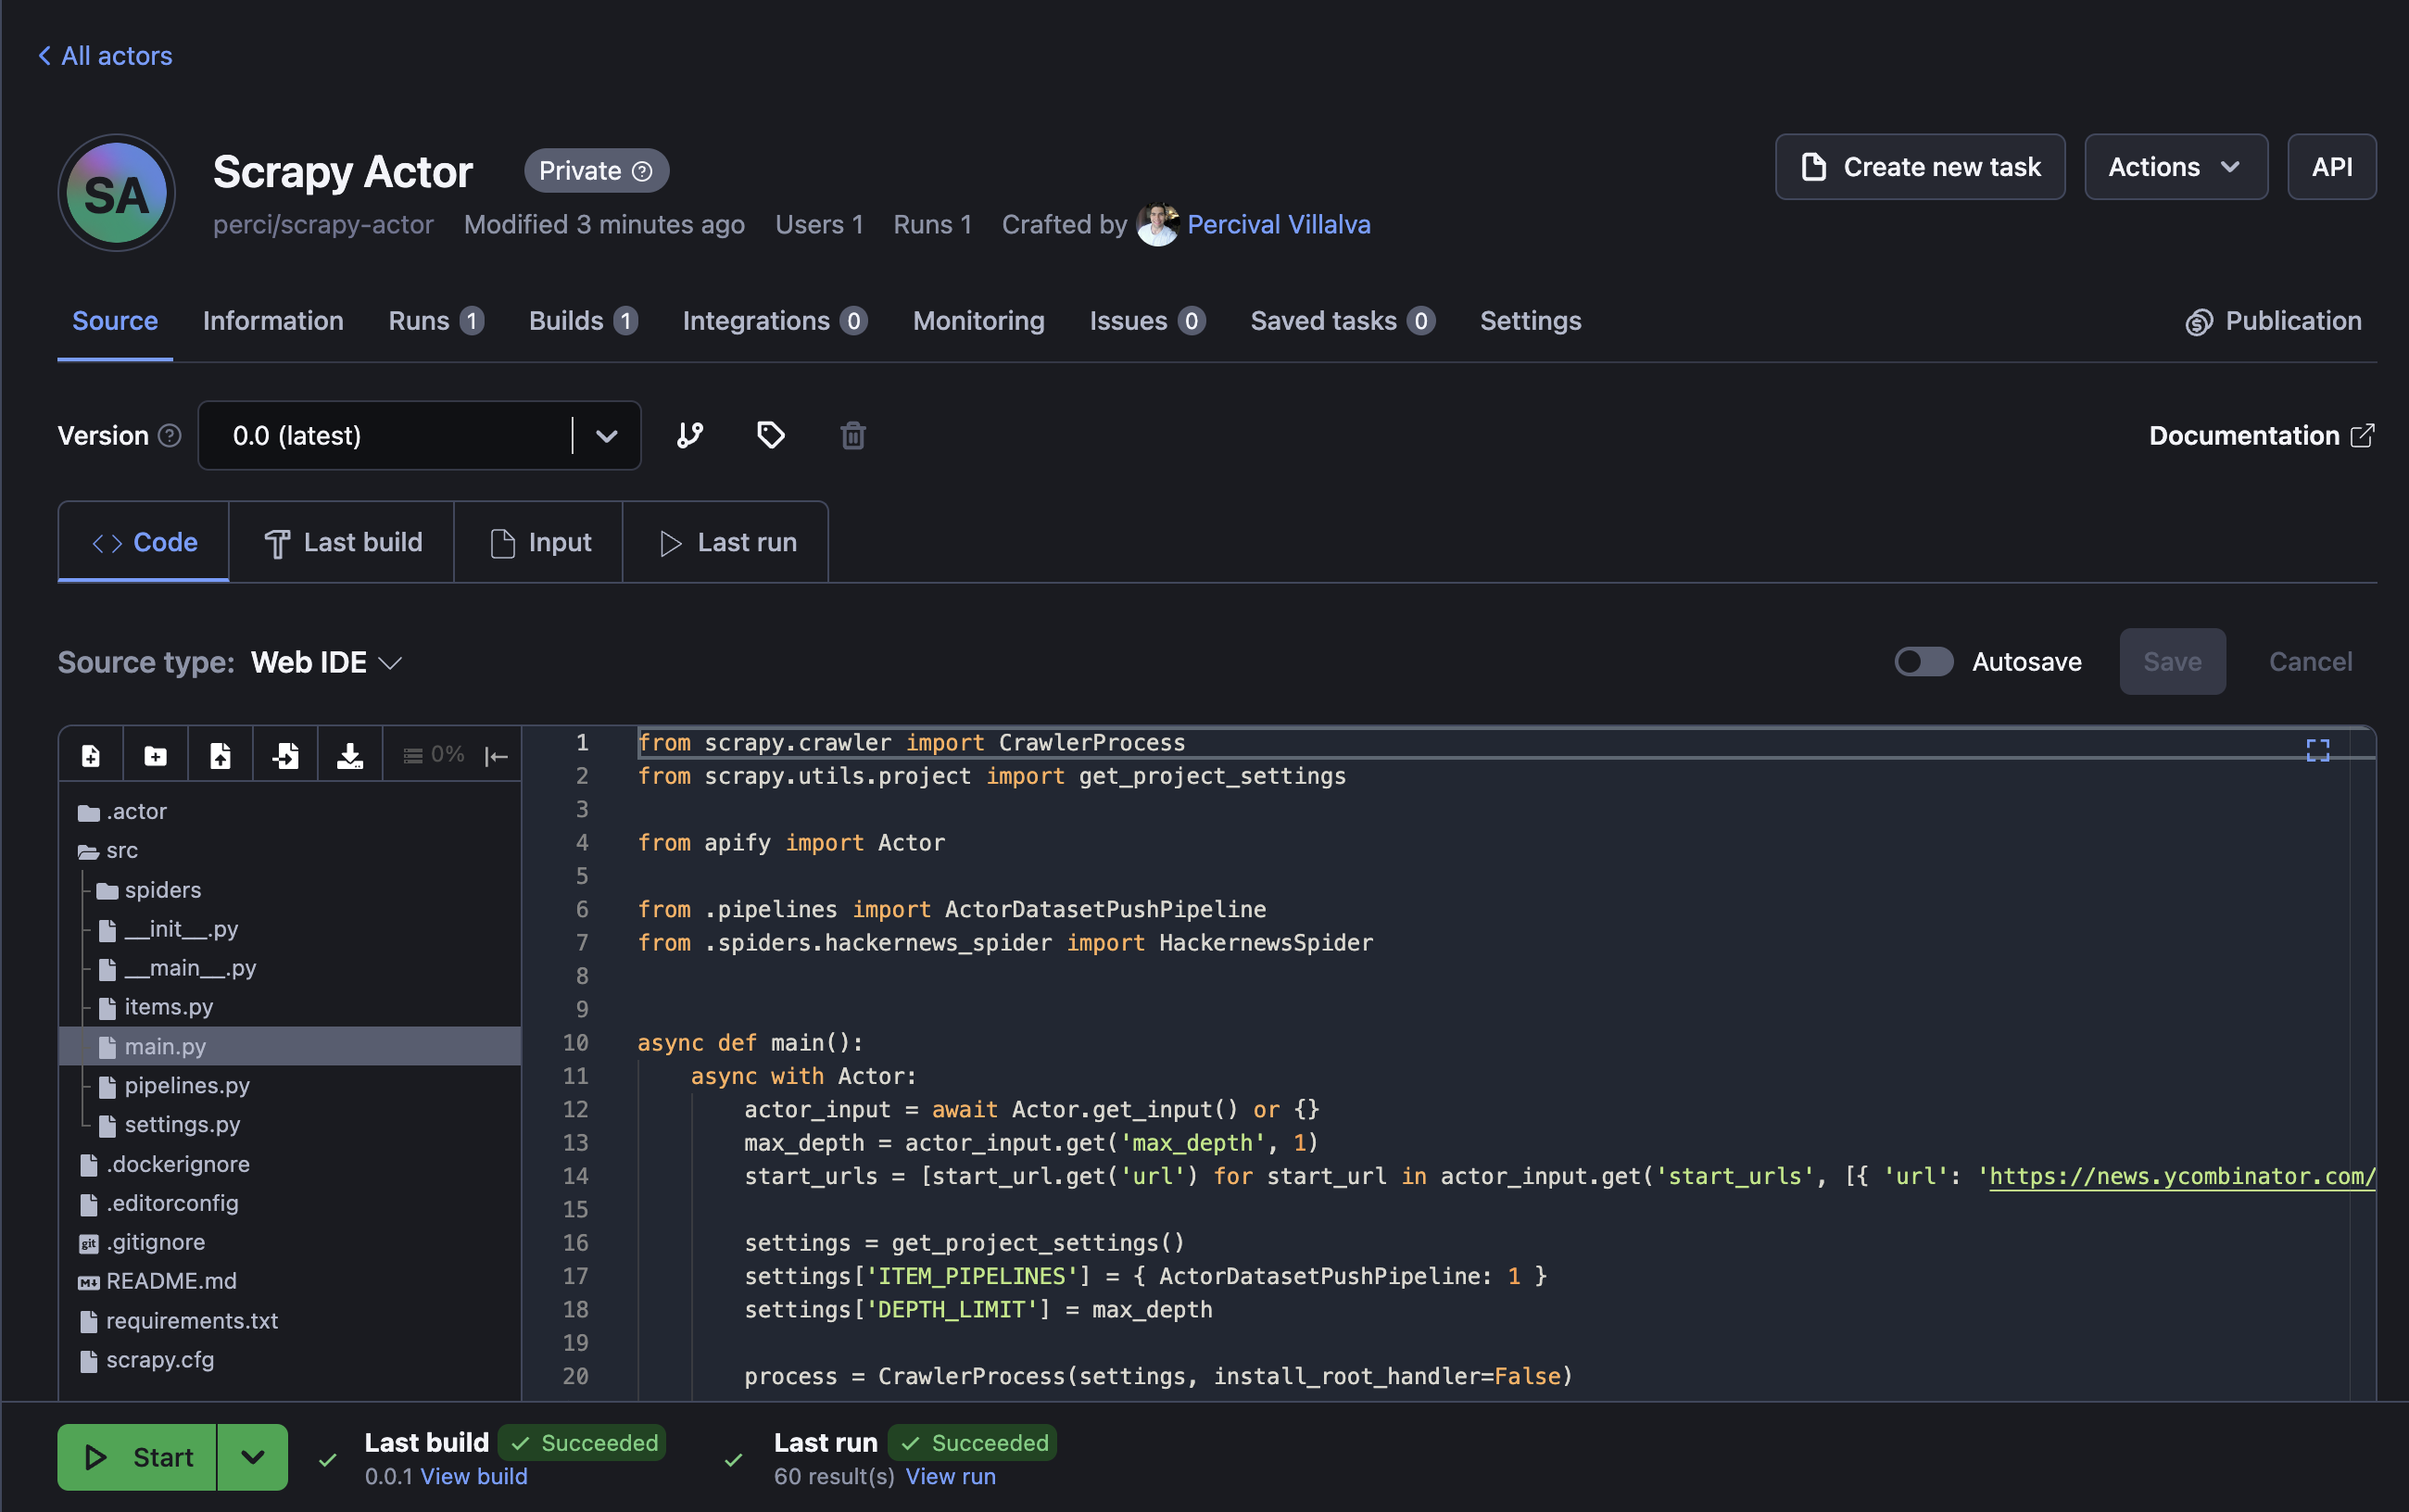This screenshot has height=1512, width=2409.
Task: Create a new folder in the file tree
Action: 155,754
